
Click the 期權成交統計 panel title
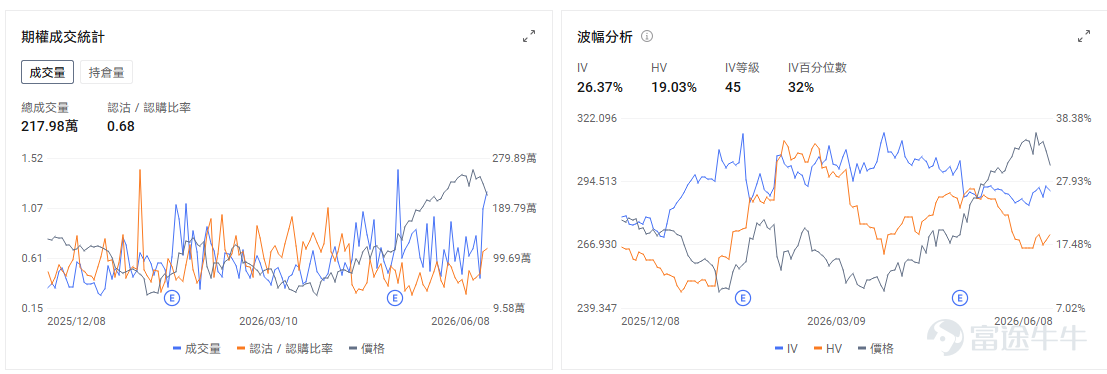point(64,36)
